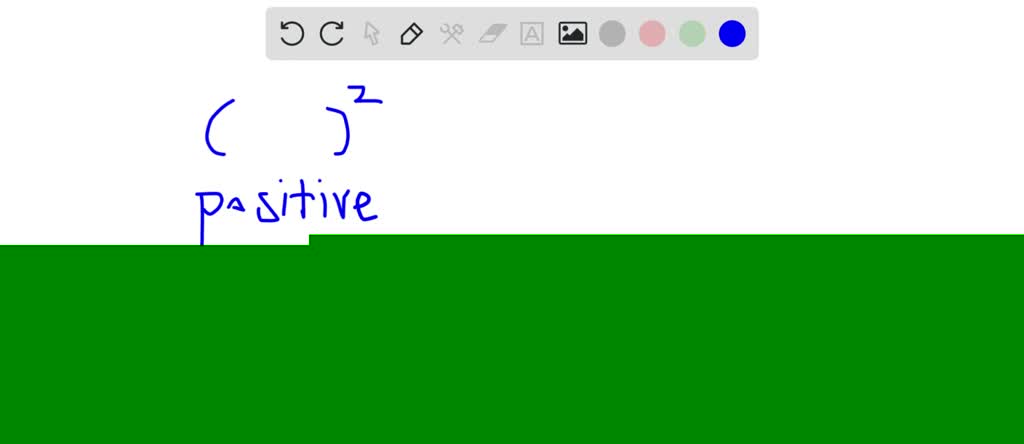1024x444 pixels.
Task: Undo the last stroke
Action: click(x=291, y=33)
